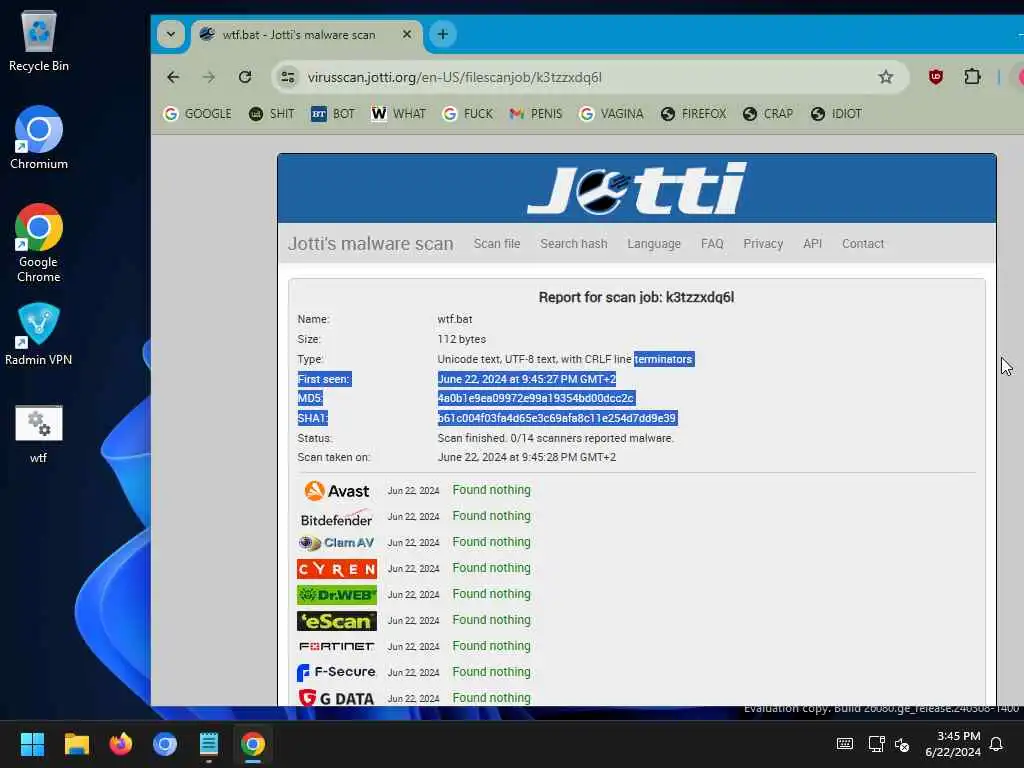Open the WHAT Wikipedia bookmark
1024x768 pixels.
pos(398,114)
